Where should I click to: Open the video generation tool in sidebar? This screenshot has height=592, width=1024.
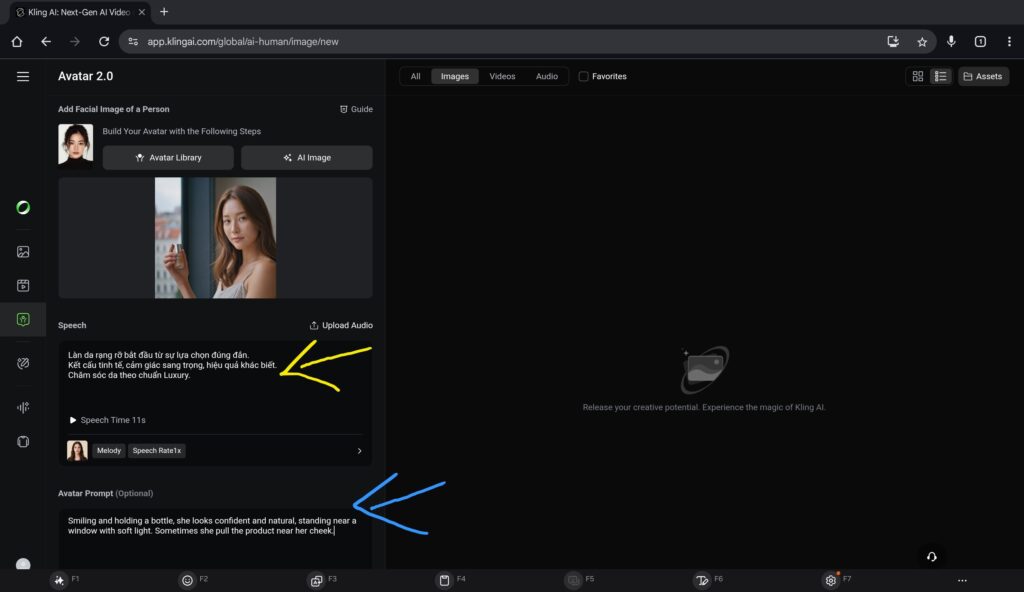(x=23, y=285)
